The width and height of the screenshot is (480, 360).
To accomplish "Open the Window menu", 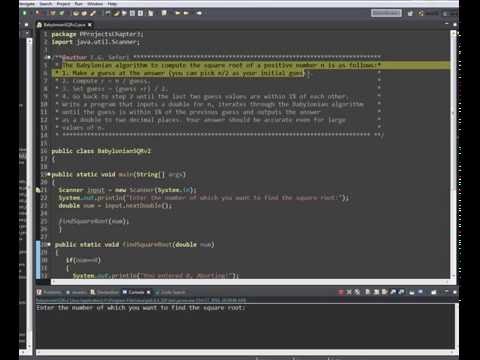I will 95,4.
